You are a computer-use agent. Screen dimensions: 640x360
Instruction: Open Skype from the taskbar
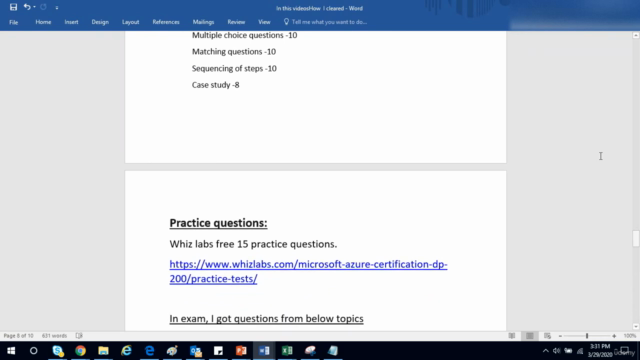(x=58, y=351)
